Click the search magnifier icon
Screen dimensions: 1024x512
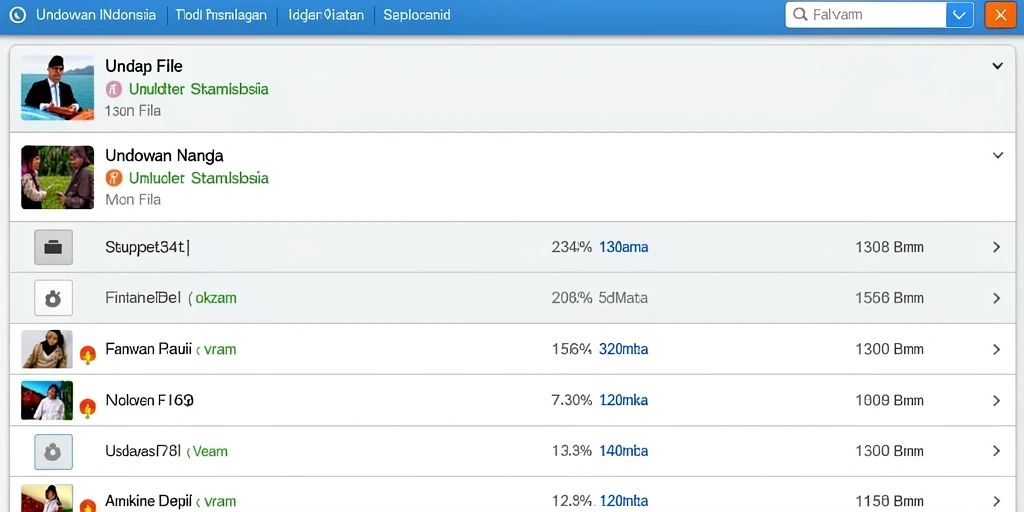pyautogui.click(x=799, y=14)
